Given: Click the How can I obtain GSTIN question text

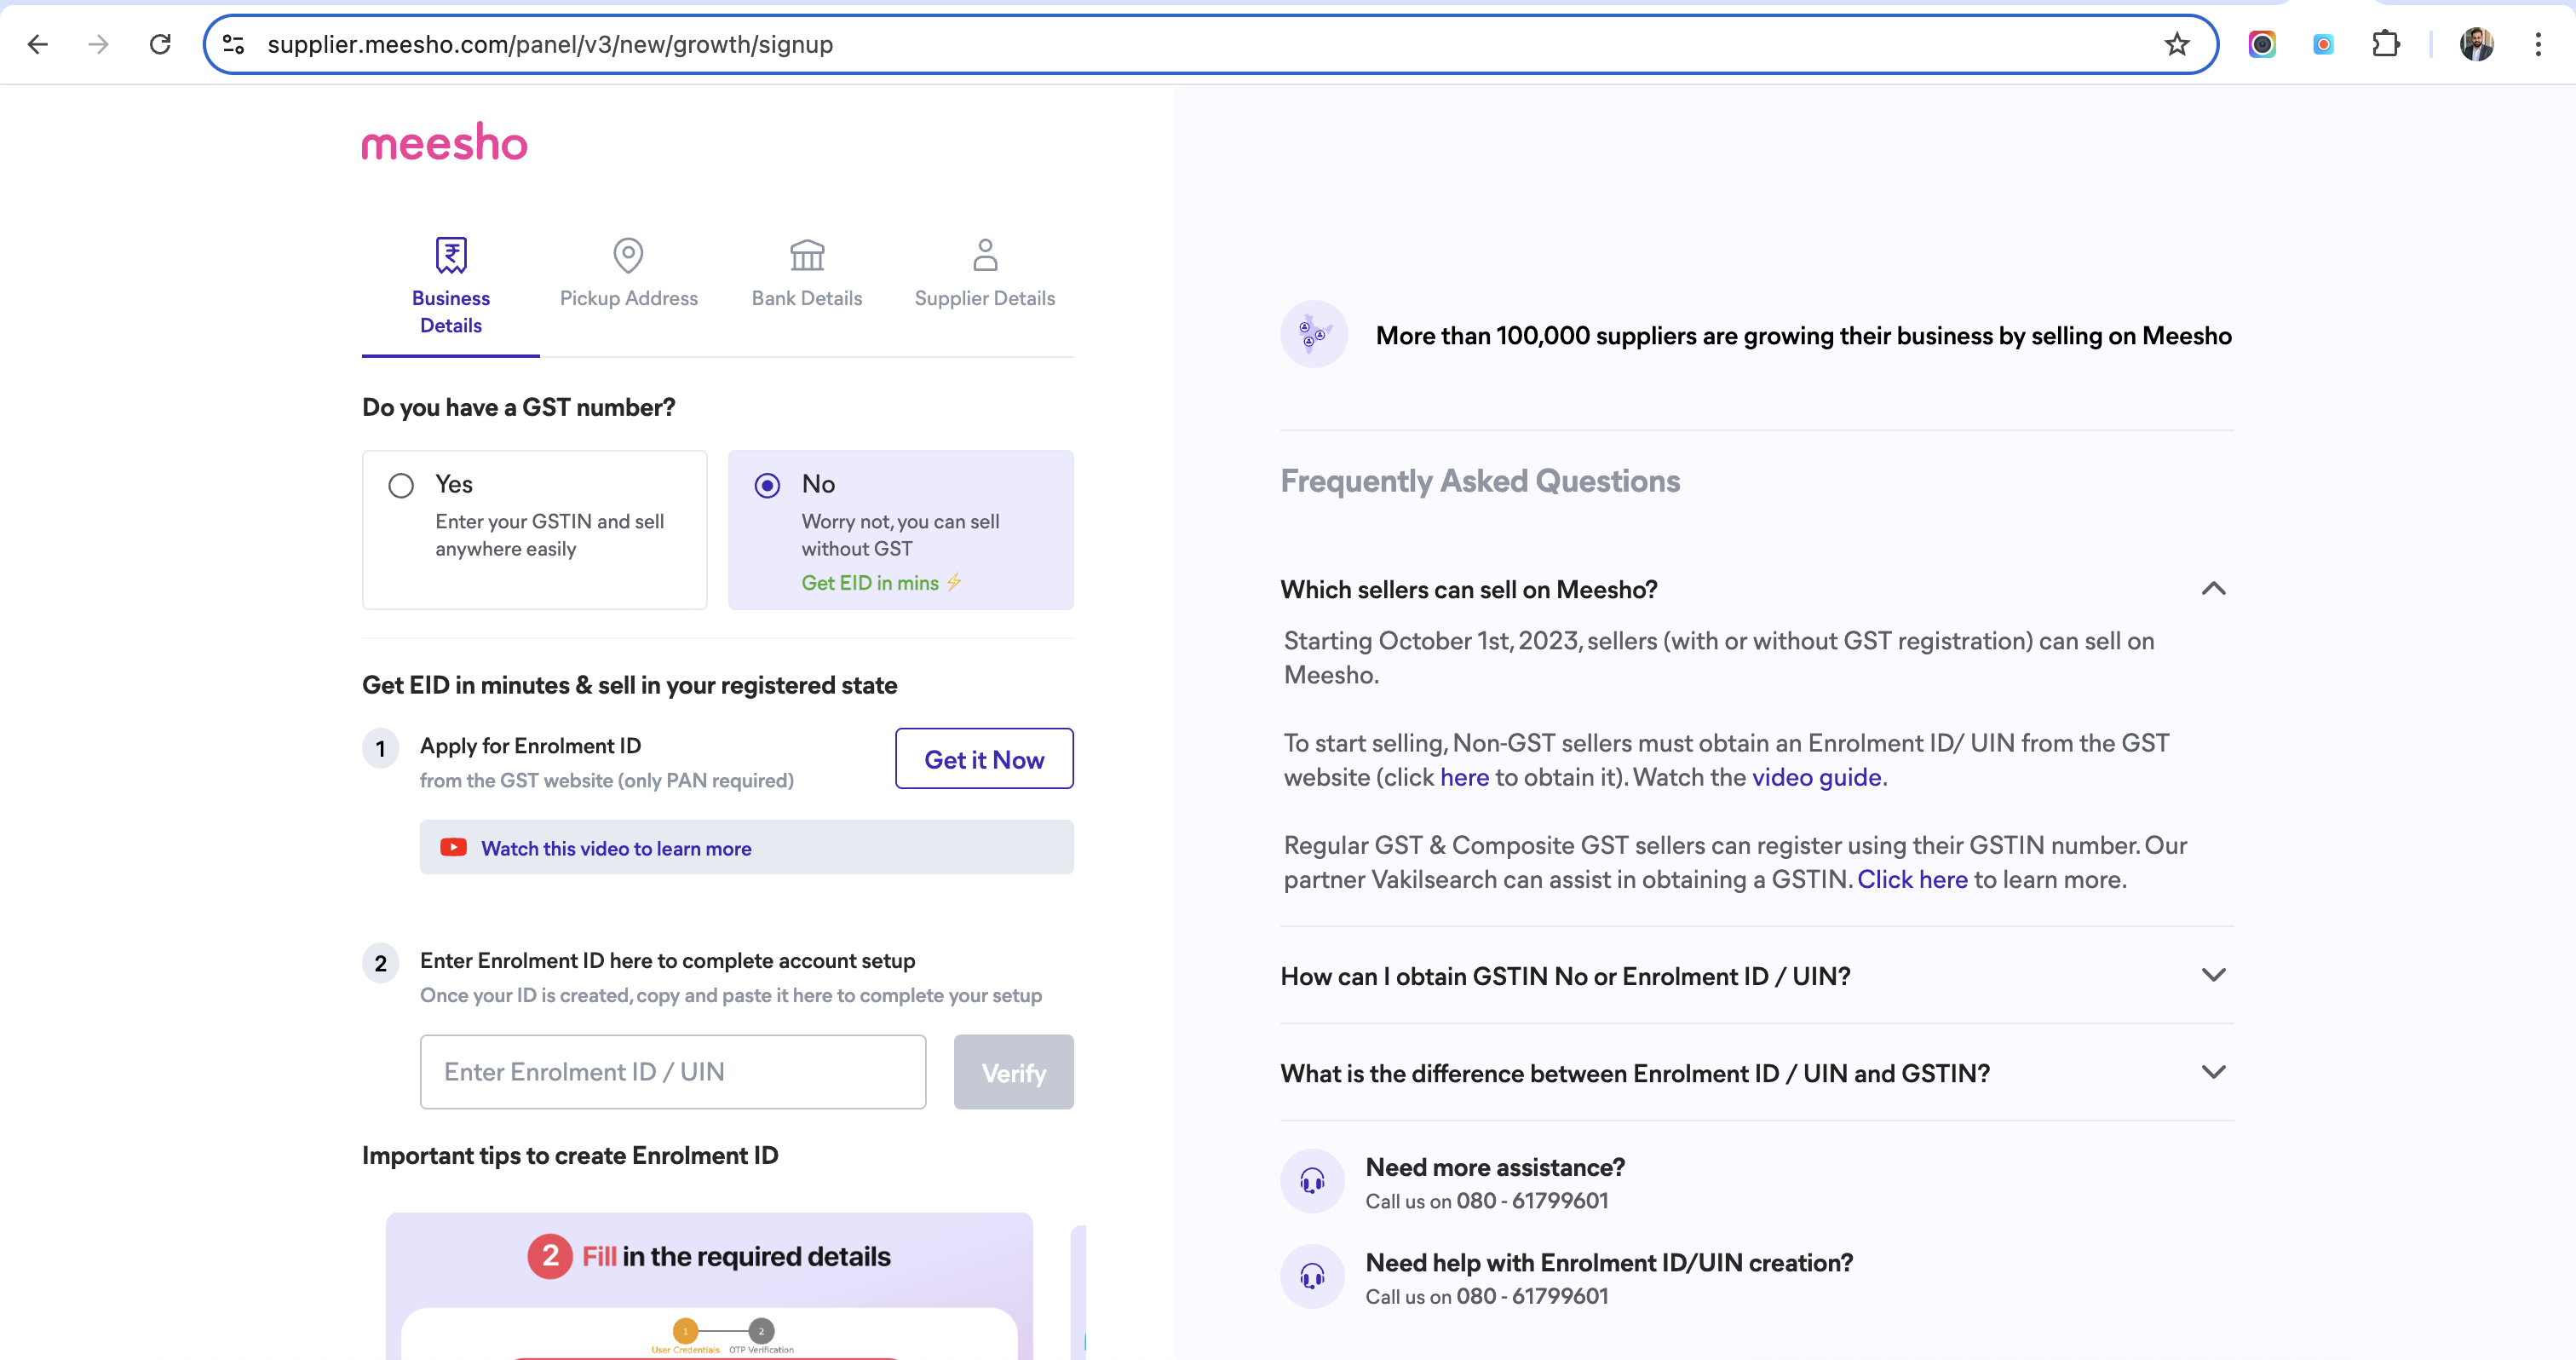Looking at the screenshot, I should tap(1565, 976).
